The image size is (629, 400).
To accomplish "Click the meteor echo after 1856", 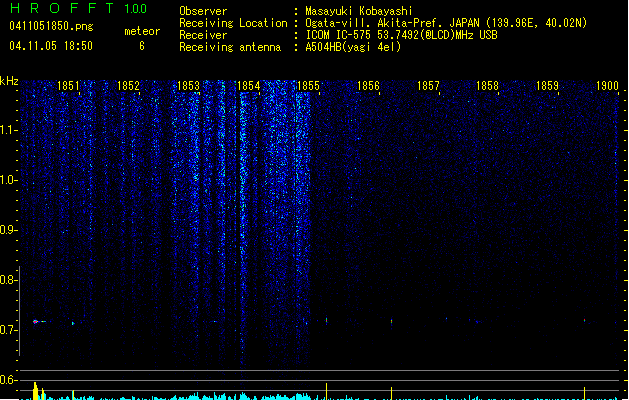I will (x=392, y=321).
